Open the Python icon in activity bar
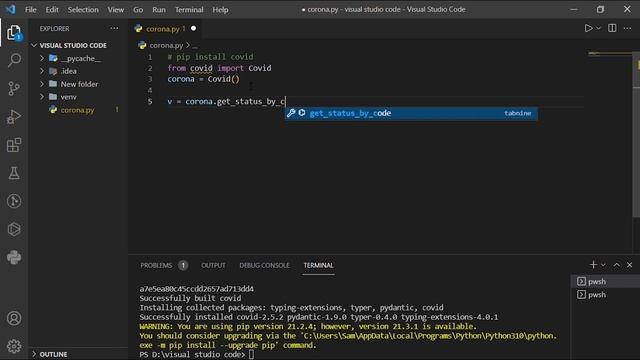 point(14,257)
